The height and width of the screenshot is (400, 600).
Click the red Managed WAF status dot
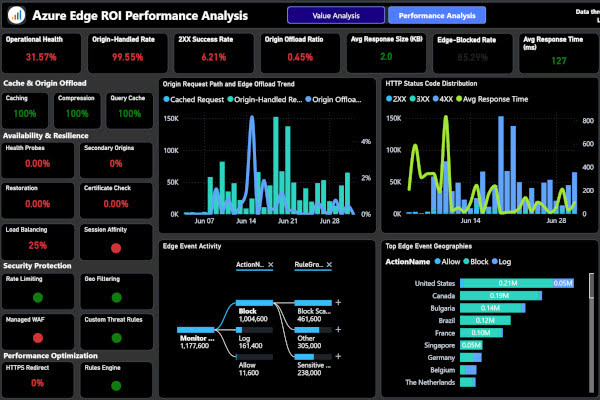tap(38, 338)
